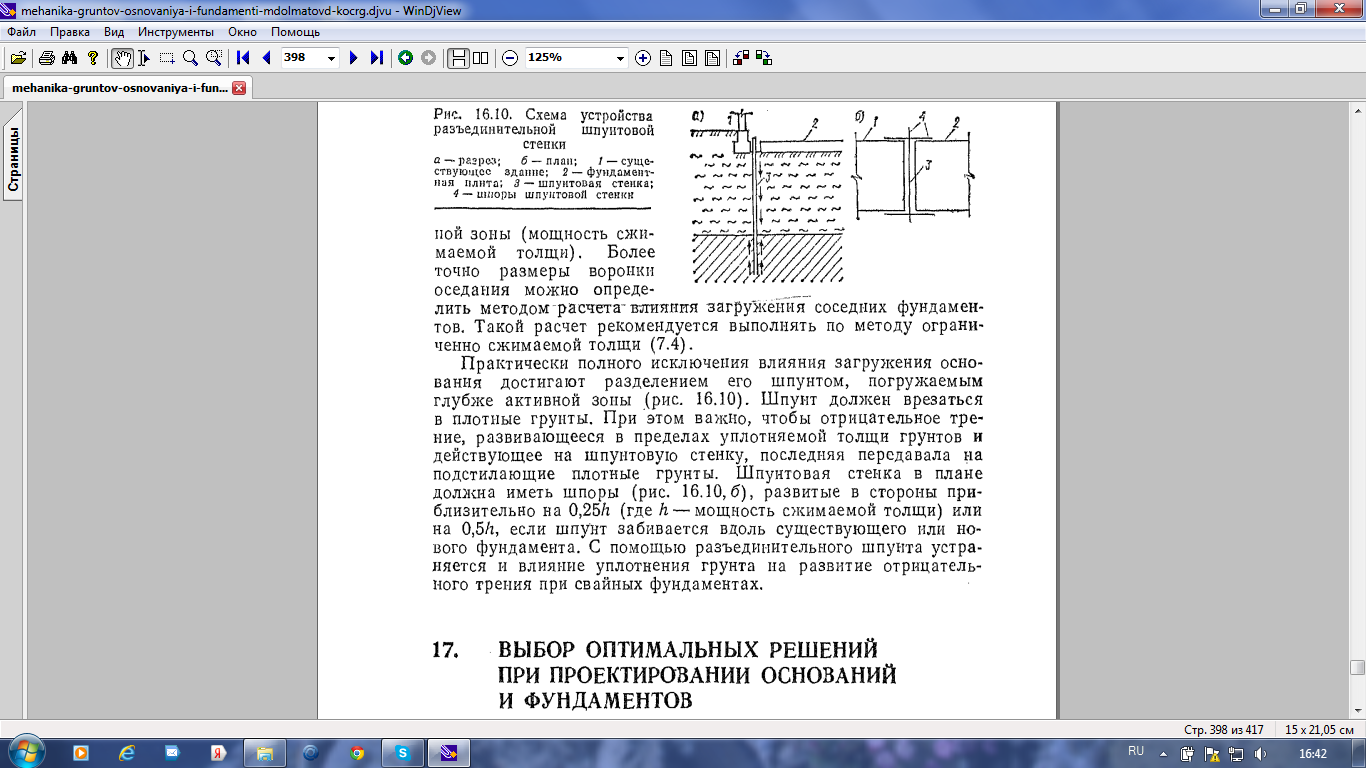Enable facing pages layout
This screenshot has height=768, width=1366.
click(x=481, y=58)
